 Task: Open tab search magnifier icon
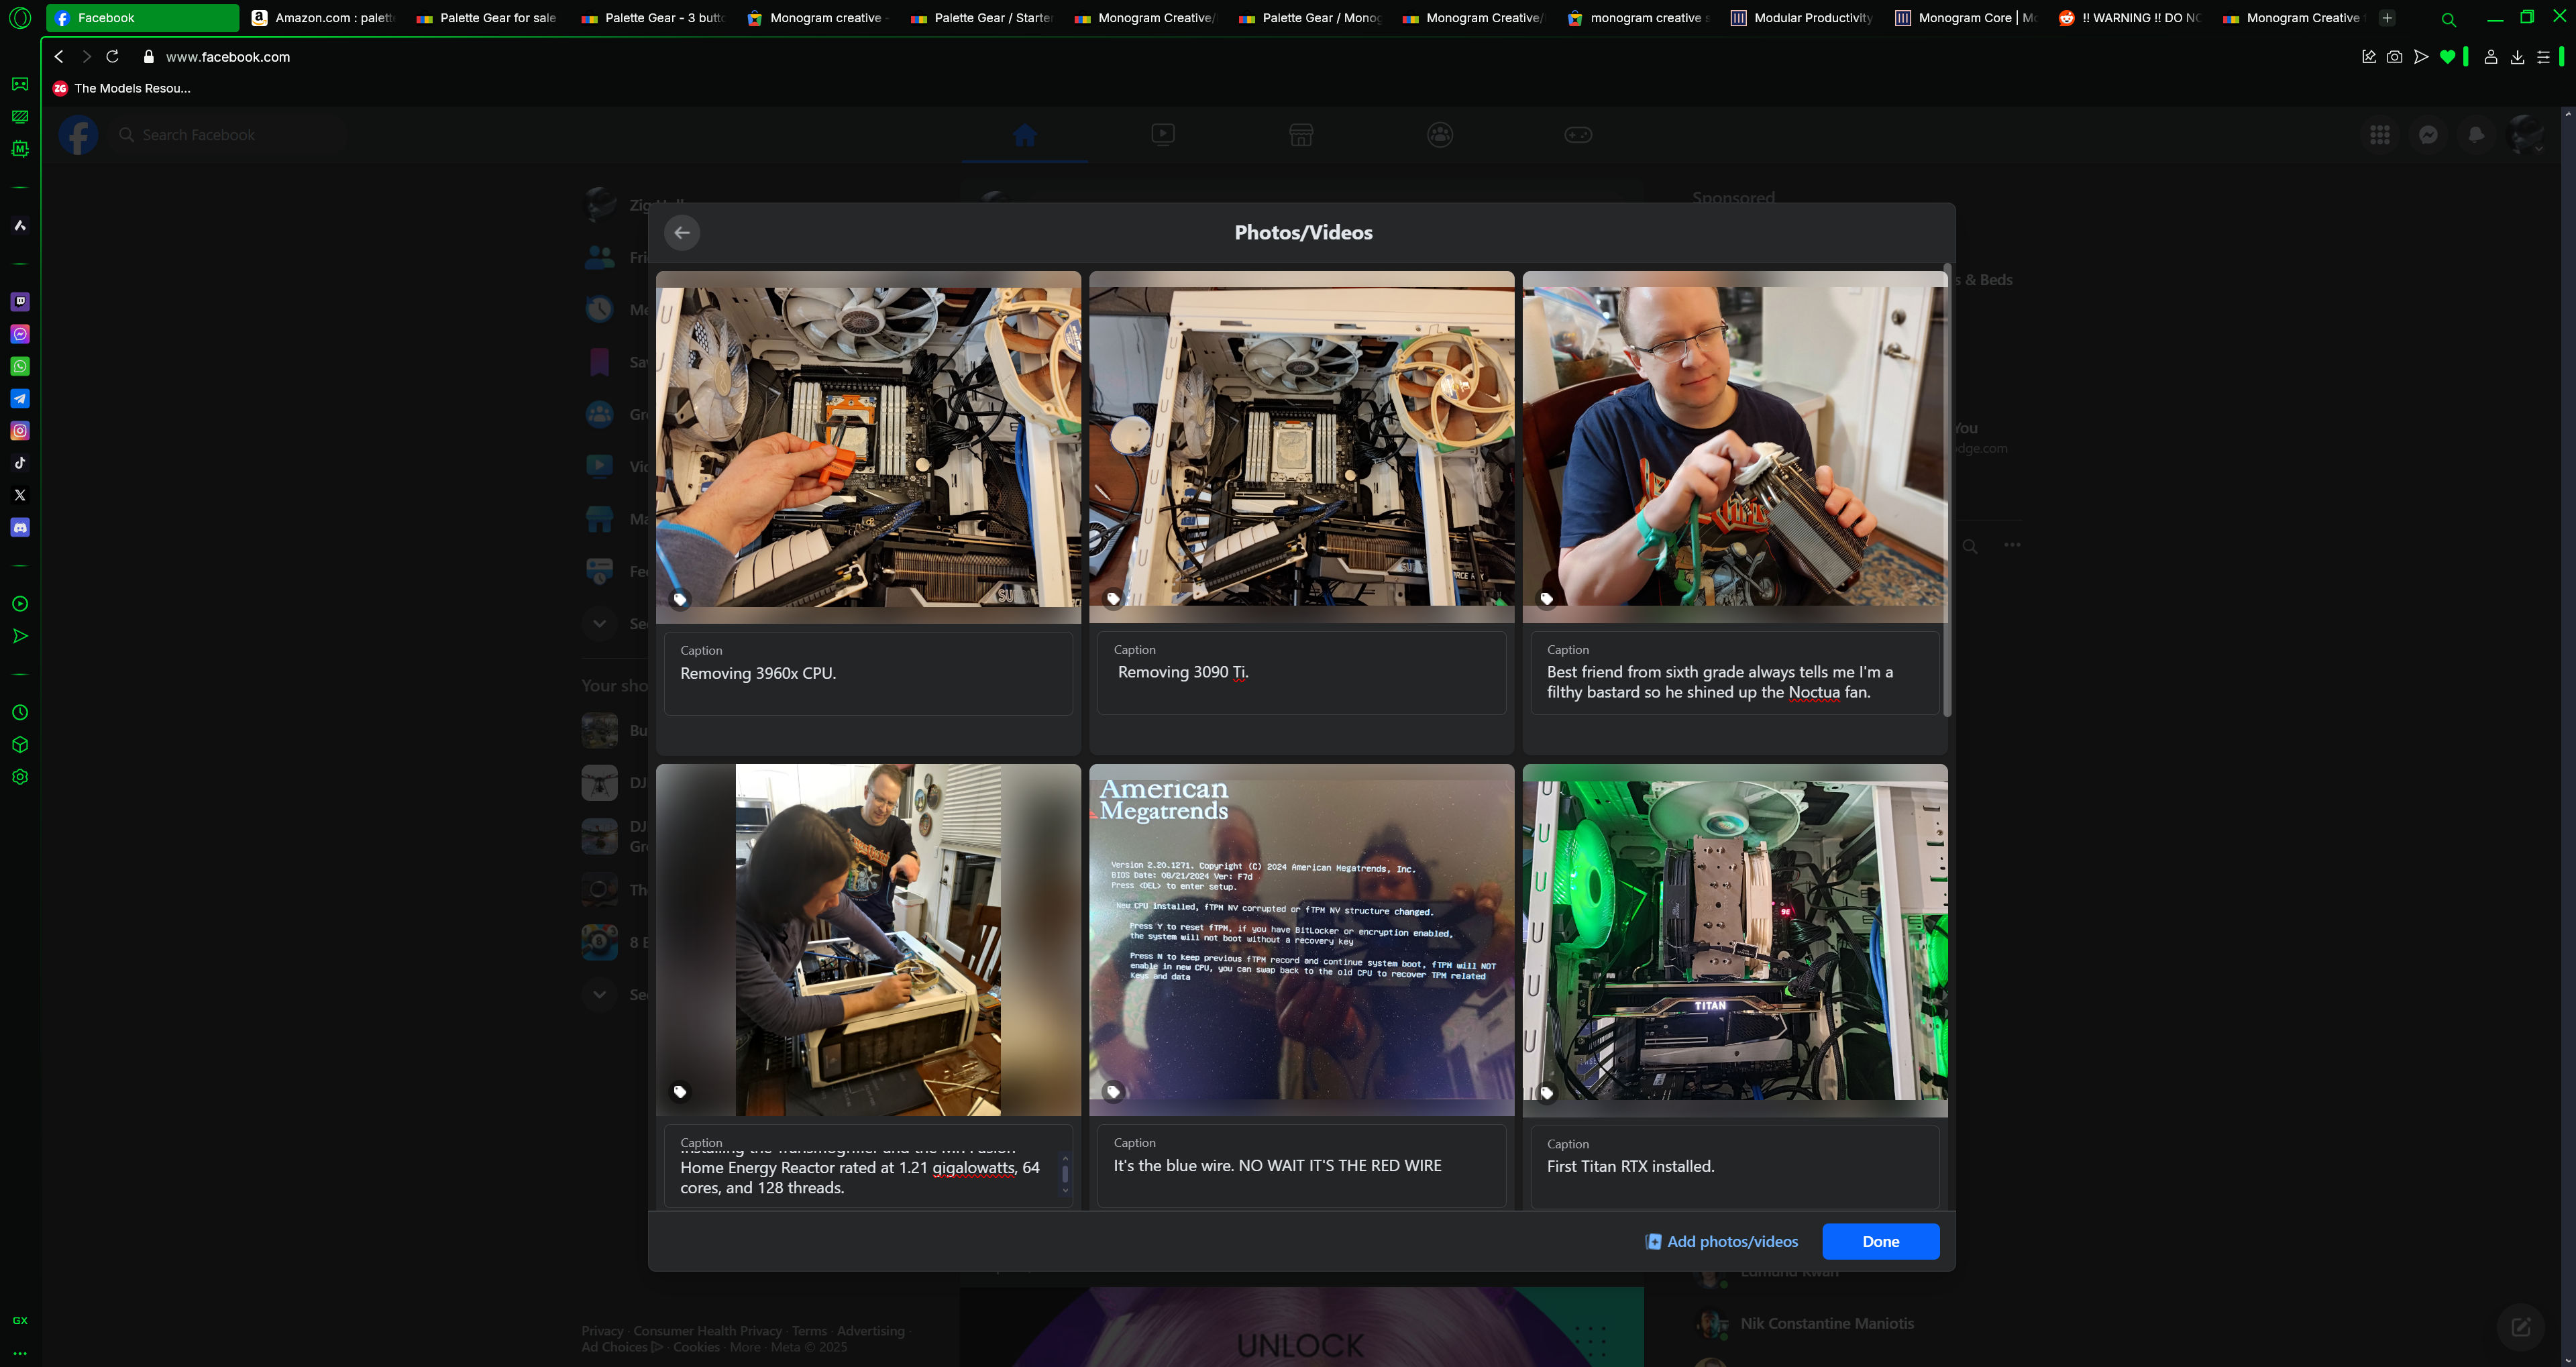point(2448,19)
